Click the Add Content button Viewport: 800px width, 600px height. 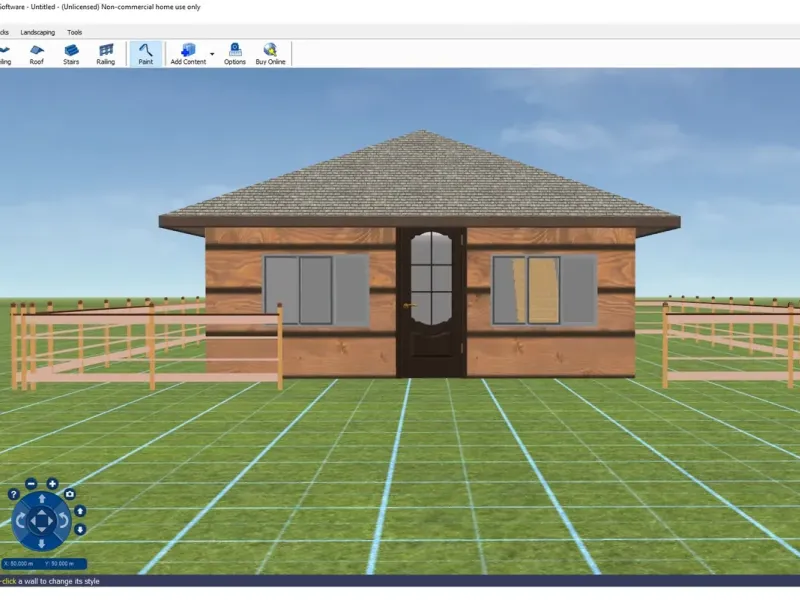tap(188, 54)
